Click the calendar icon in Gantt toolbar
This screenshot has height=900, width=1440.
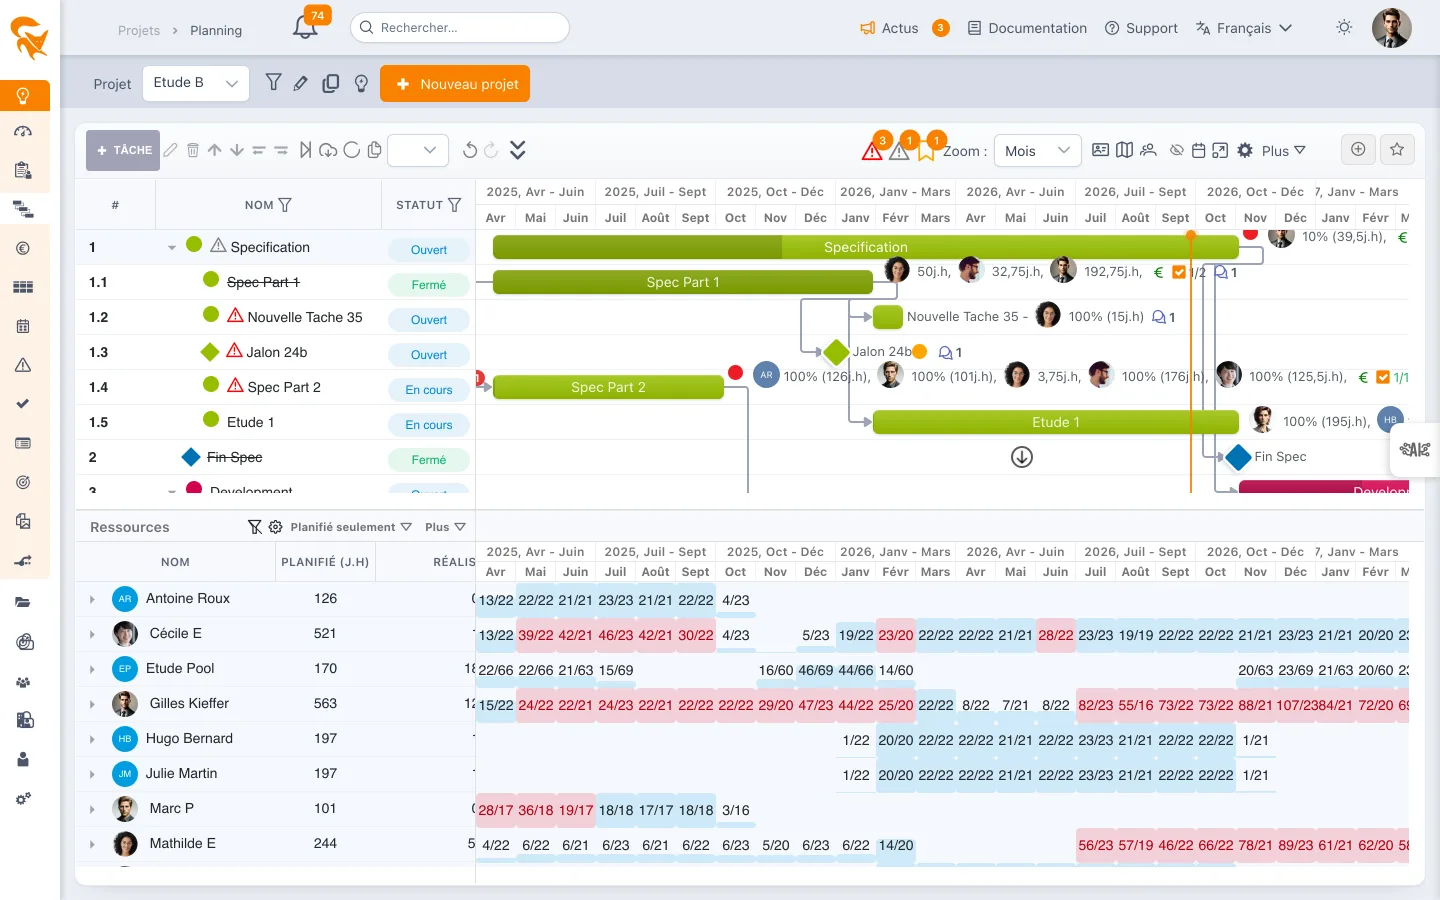tap(1198, 150)
